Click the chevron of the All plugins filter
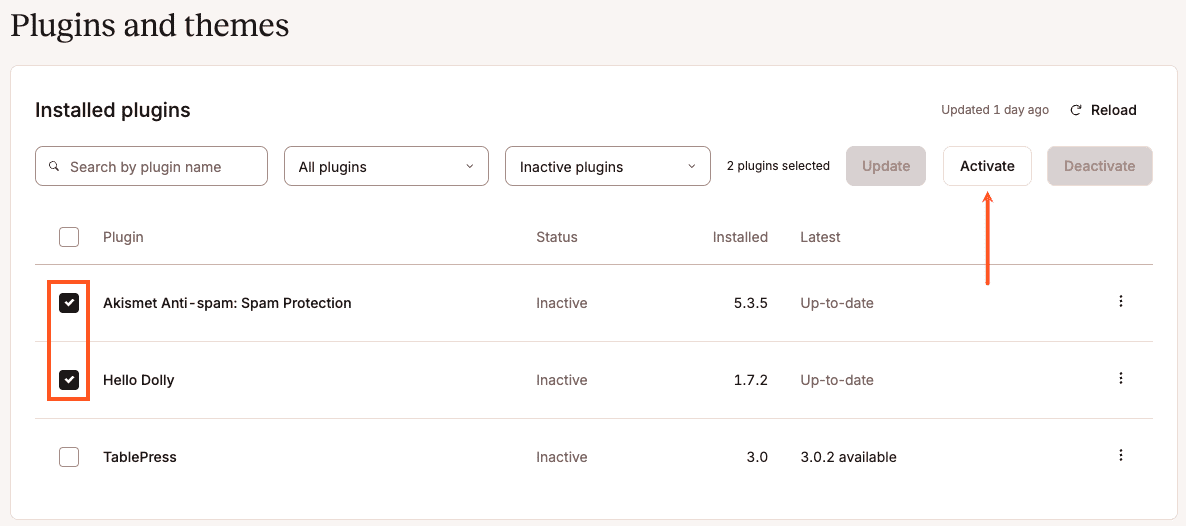Image resolution: width=1186 pixels, height=526 pixels. pyautogui.click(x=470, y=166)
